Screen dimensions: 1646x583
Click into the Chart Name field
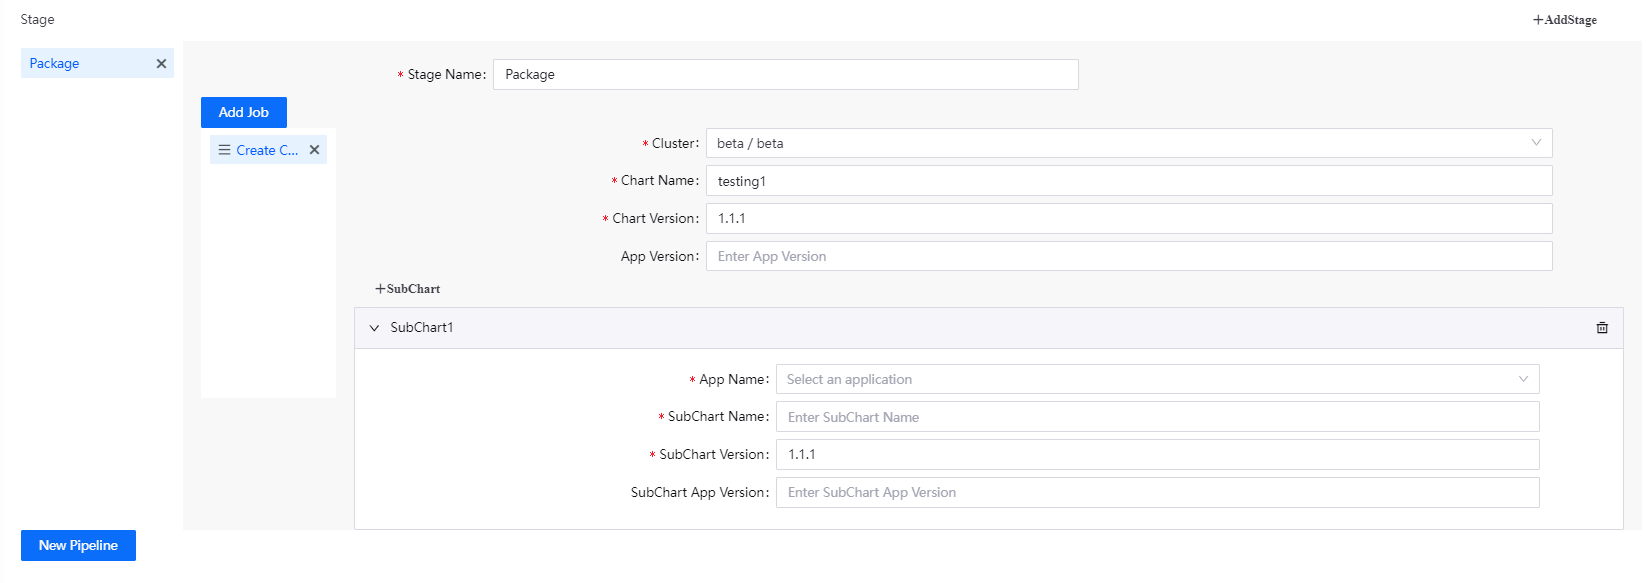tap(1128, 181)
